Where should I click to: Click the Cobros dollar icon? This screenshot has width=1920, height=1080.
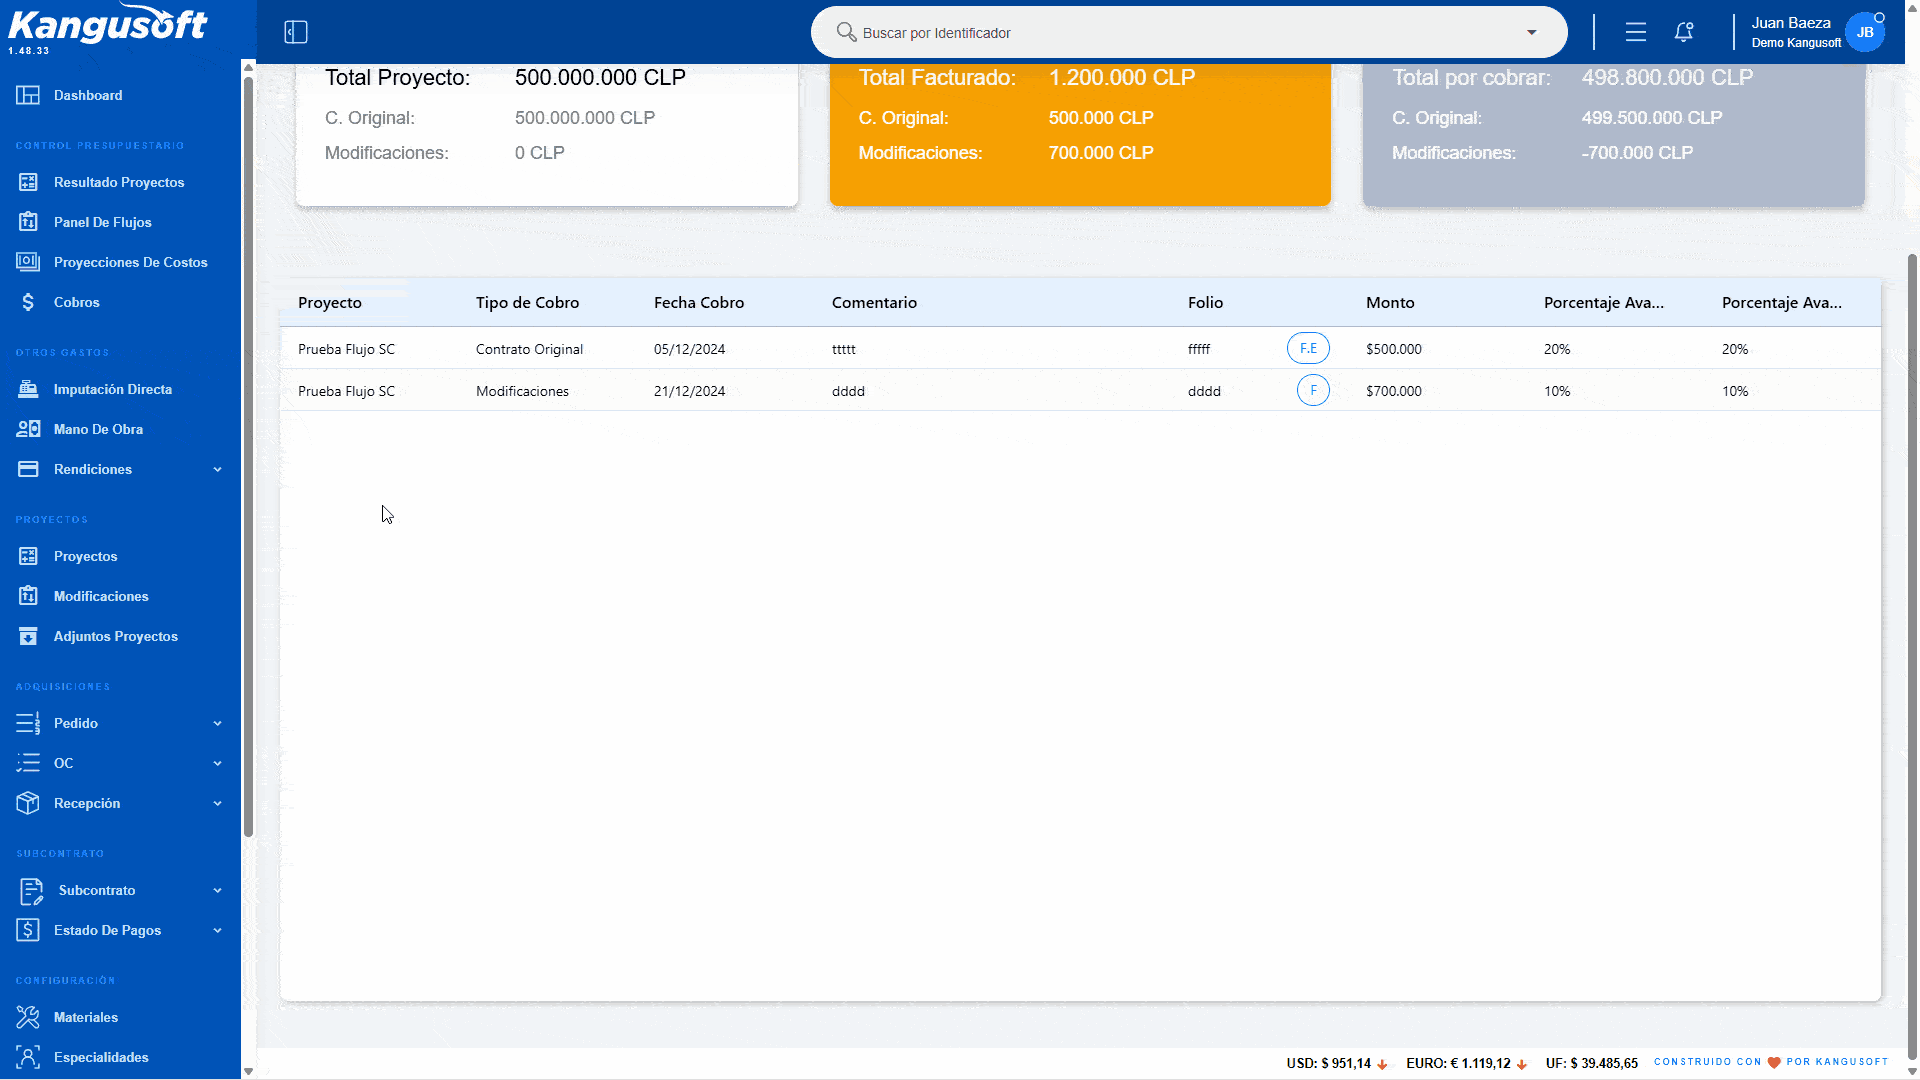pos(28,302)
